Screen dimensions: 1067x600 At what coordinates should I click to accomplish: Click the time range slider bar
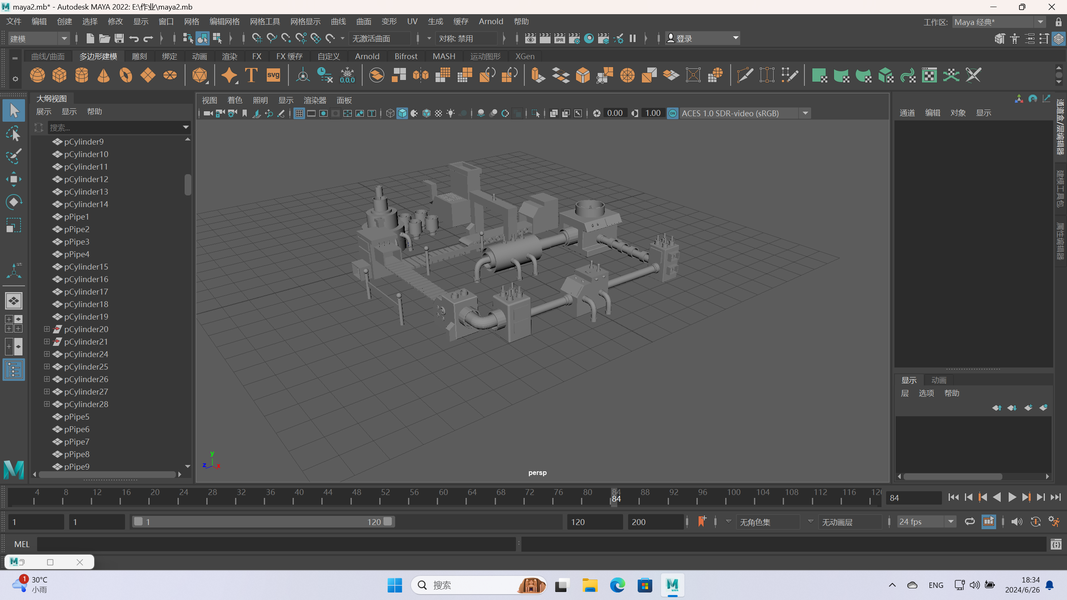[263, 522]
